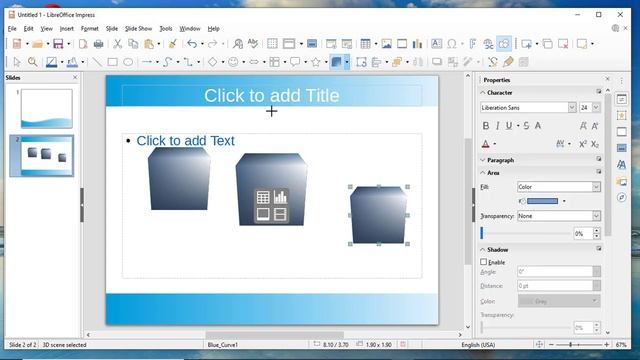Viewport: 640px width, 360px height.
Task: Click the Insert Table icon
Action: [365, 44]
